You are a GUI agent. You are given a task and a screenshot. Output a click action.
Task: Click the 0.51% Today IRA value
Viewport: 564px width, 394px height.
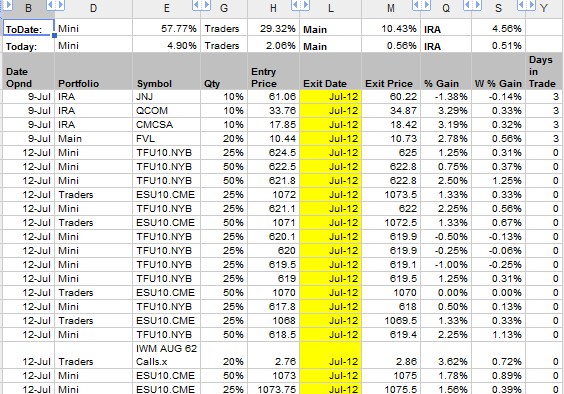coord(499,45)
